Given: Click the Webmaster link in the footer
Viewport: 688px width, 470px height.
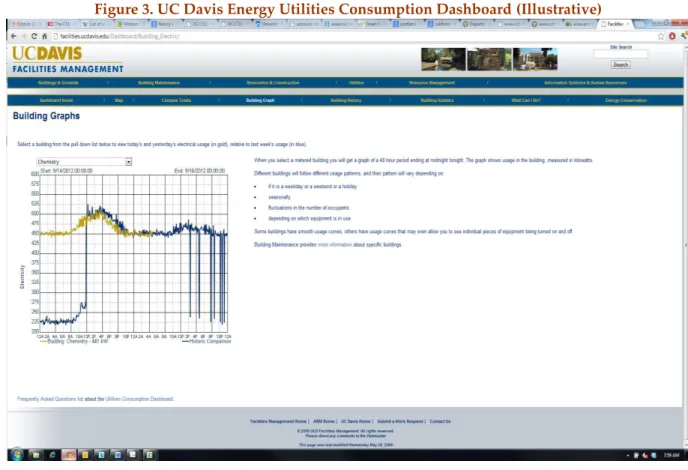Looking at the screenshot, I should pos(377,436).
